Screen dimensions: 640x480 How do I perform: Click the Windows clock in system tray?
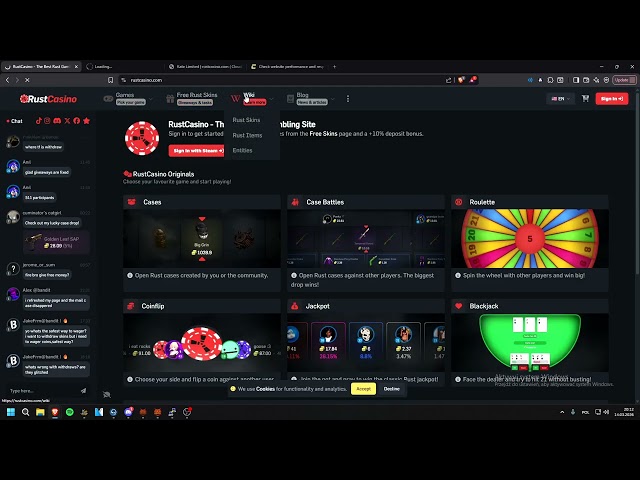click(624, 412)
